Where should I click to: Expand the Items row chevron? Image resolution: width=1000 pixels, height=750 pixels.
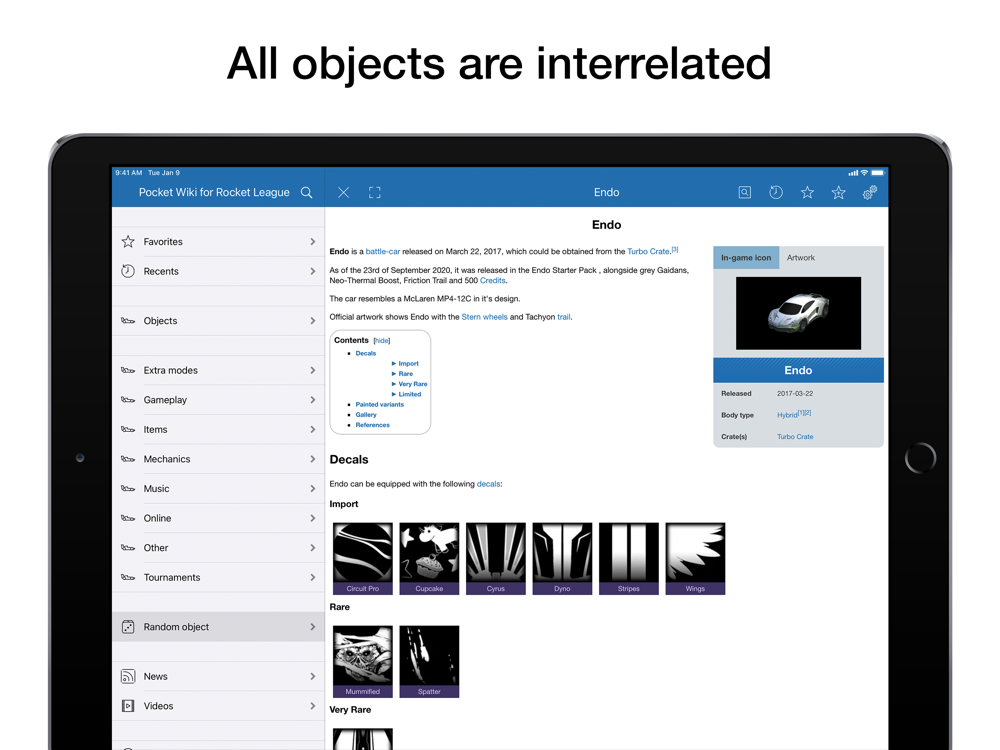click(312, 429)
